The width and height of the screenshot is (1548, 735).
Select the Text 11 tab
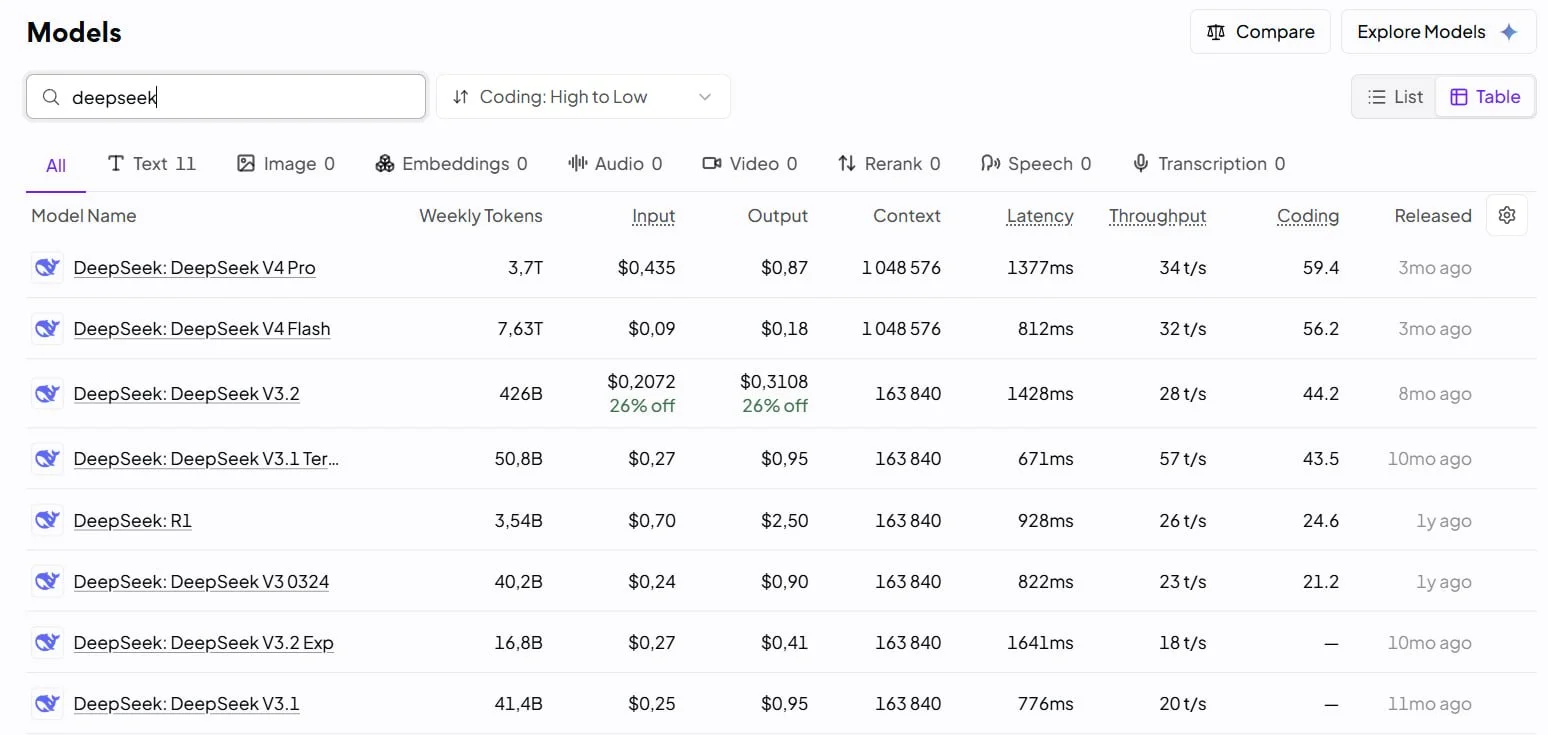tap(152, 164)
